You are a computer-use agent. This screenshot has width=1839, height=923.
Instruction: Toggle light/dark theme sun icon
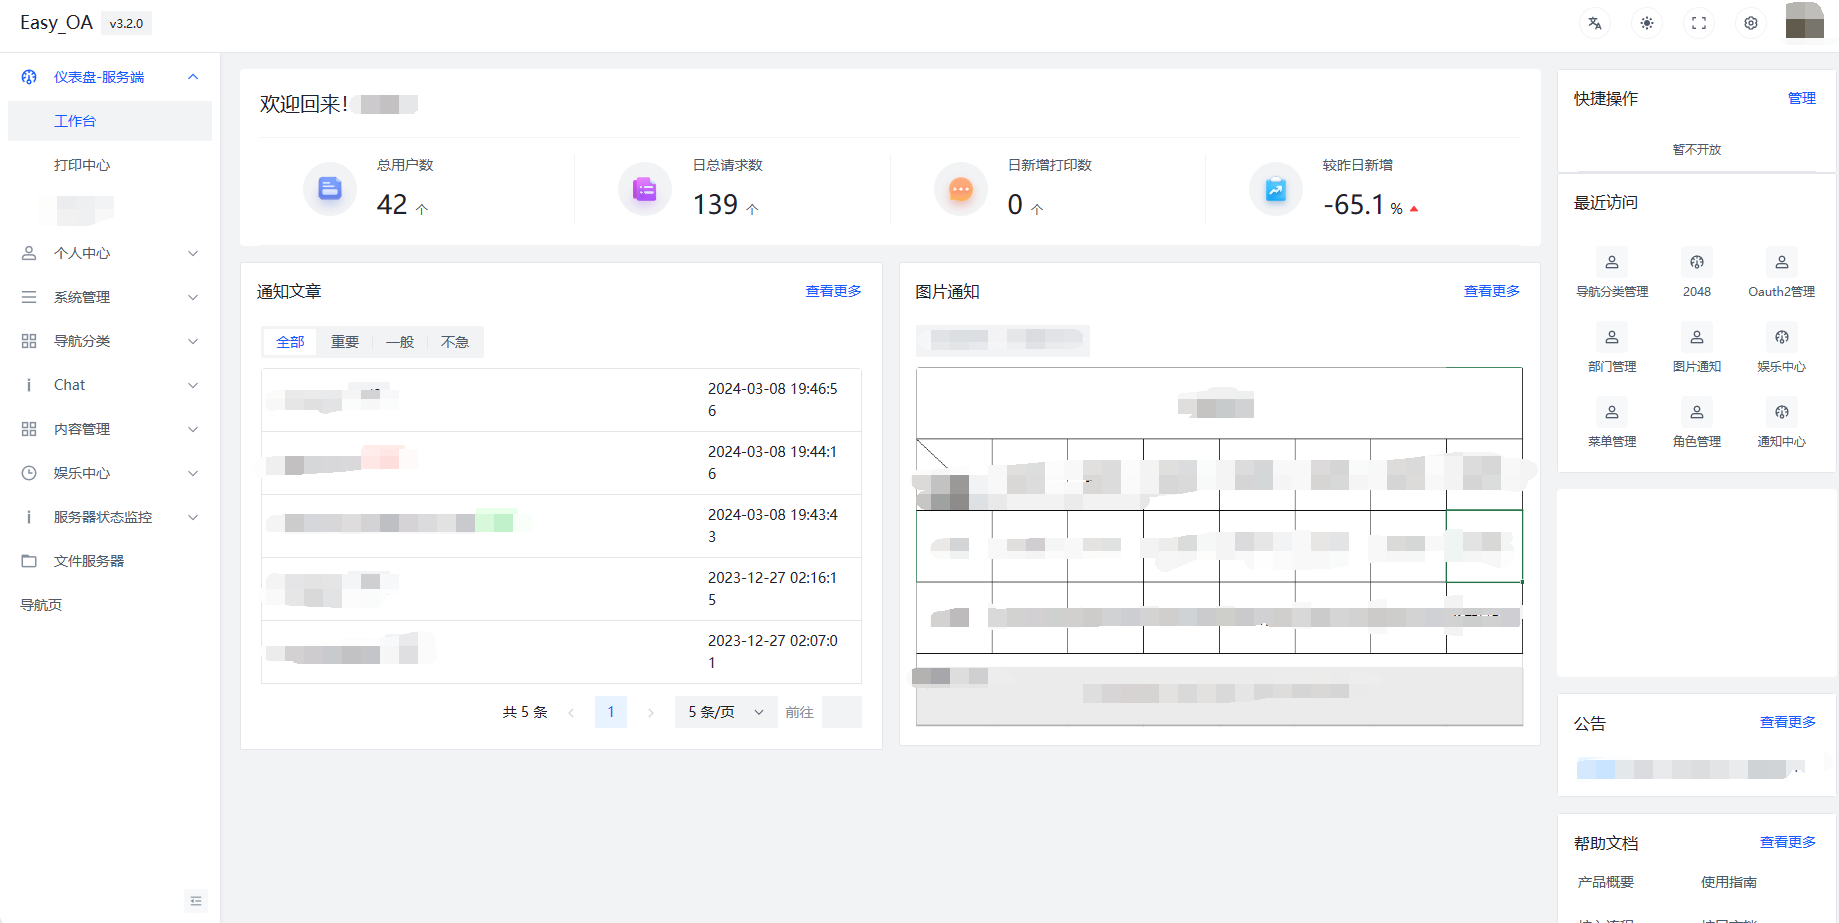1647,23
